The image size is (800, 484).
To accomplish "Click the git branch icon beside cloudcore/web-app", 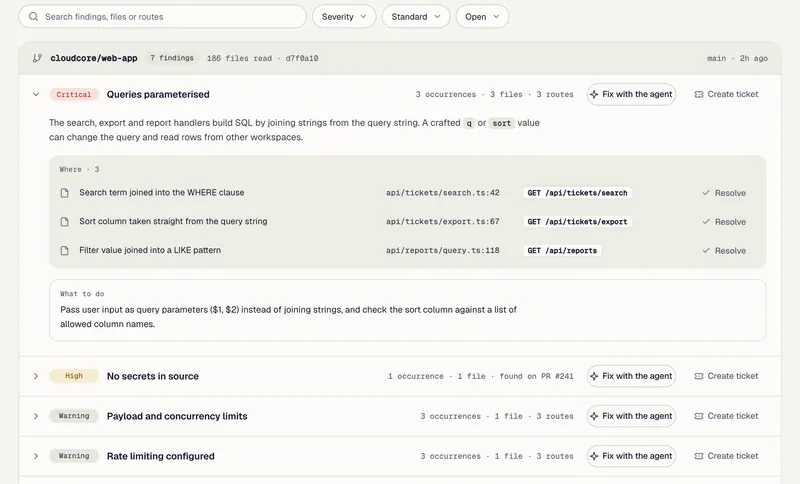I will coord(37,58).
